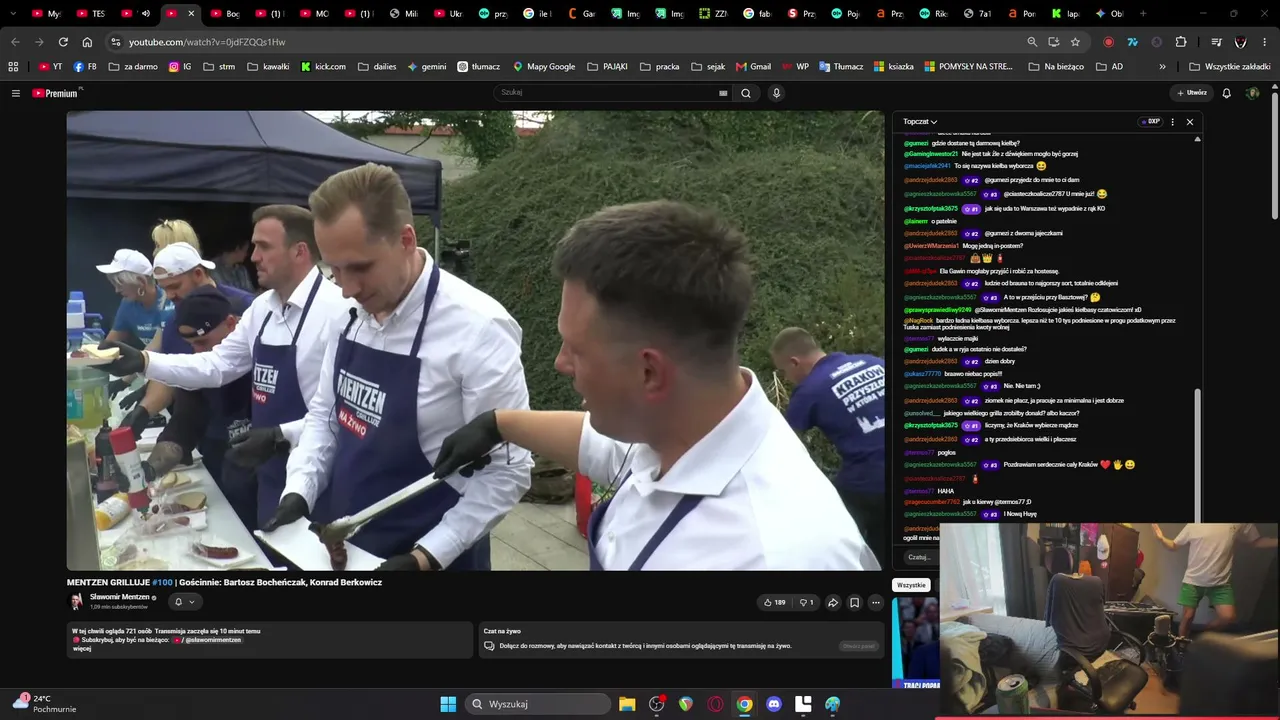Viewport: 1280px width, 720px height.
Task: Switch to Chrome on the taskbar
Action: point(744,704)
